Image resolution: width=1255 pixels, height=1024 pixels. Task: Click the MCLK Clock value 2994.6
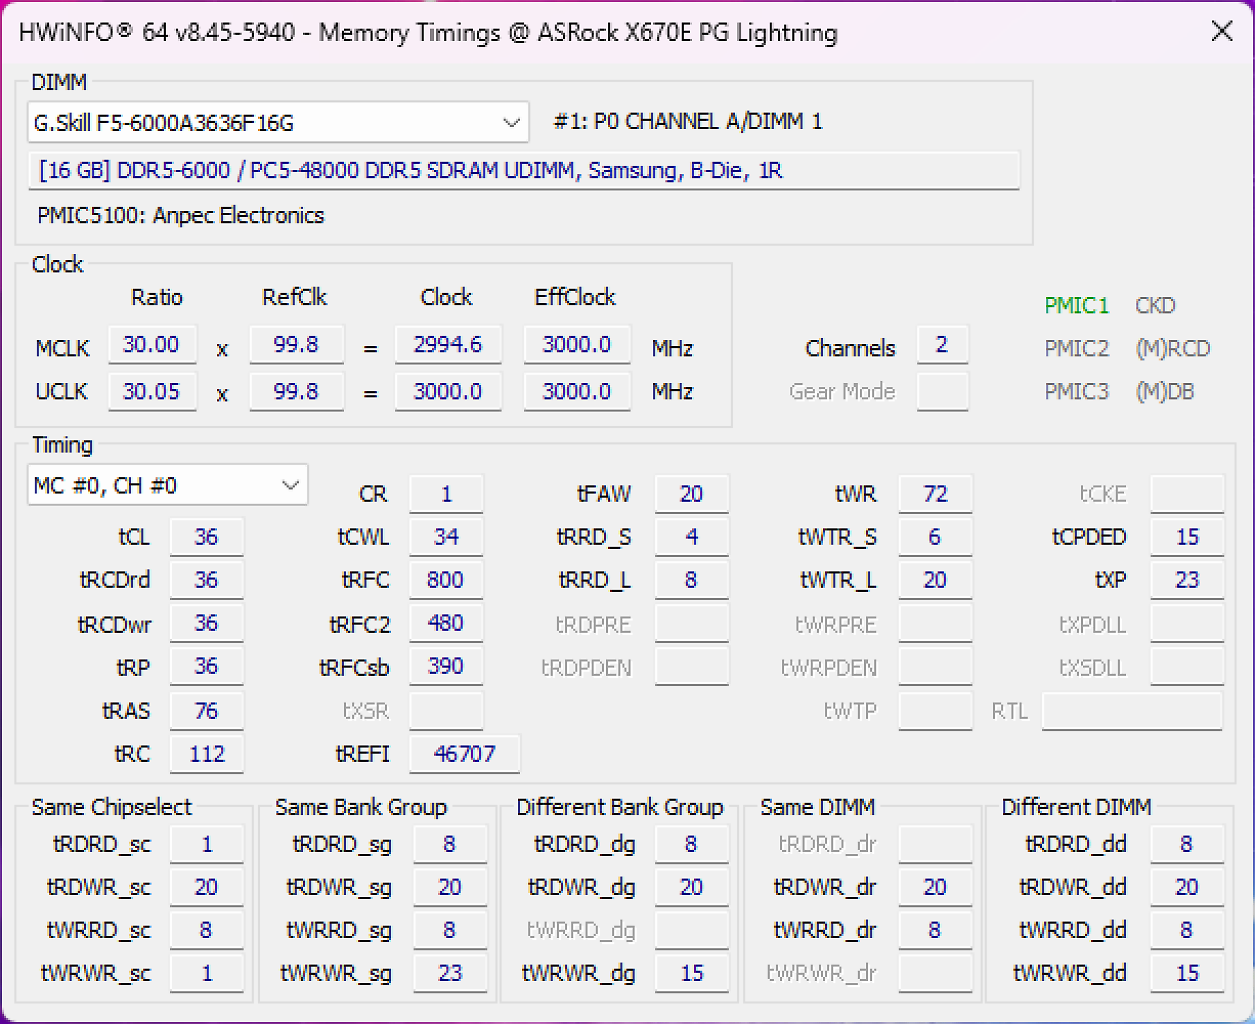[448, 344]
